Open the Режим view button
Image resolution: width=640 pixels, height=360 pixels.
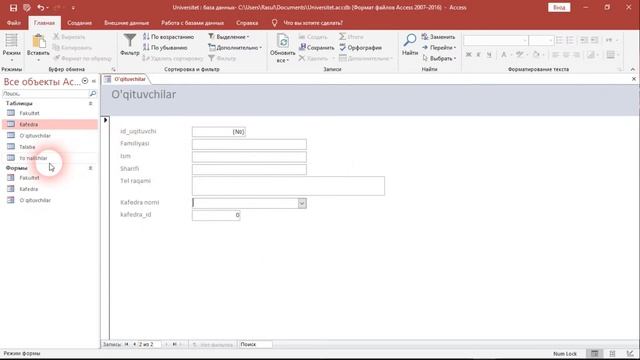click(x=11, y=48)
